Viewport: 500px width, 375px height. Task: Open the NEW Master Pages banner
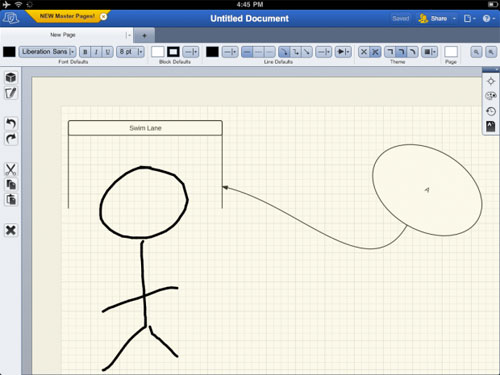pyautogui.click(x=67, y=16)
